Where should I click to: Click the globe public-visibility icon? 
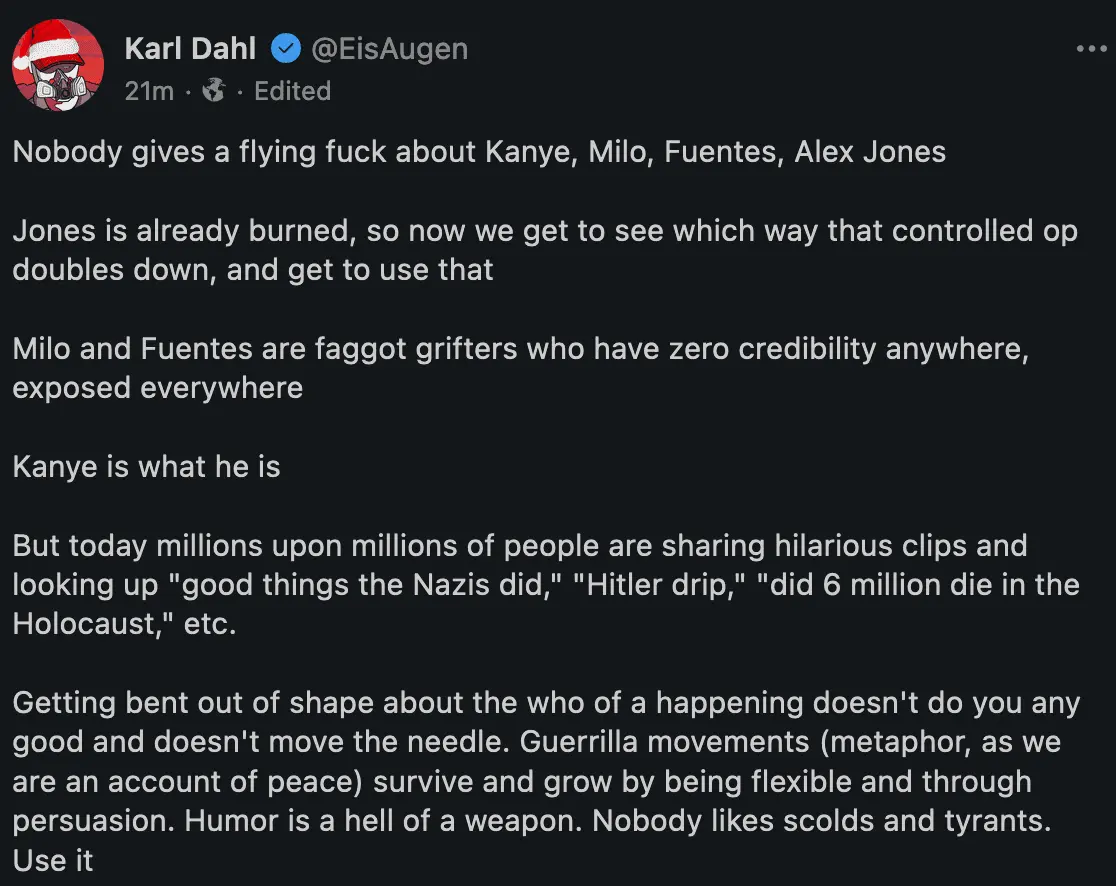click(213, 91)
